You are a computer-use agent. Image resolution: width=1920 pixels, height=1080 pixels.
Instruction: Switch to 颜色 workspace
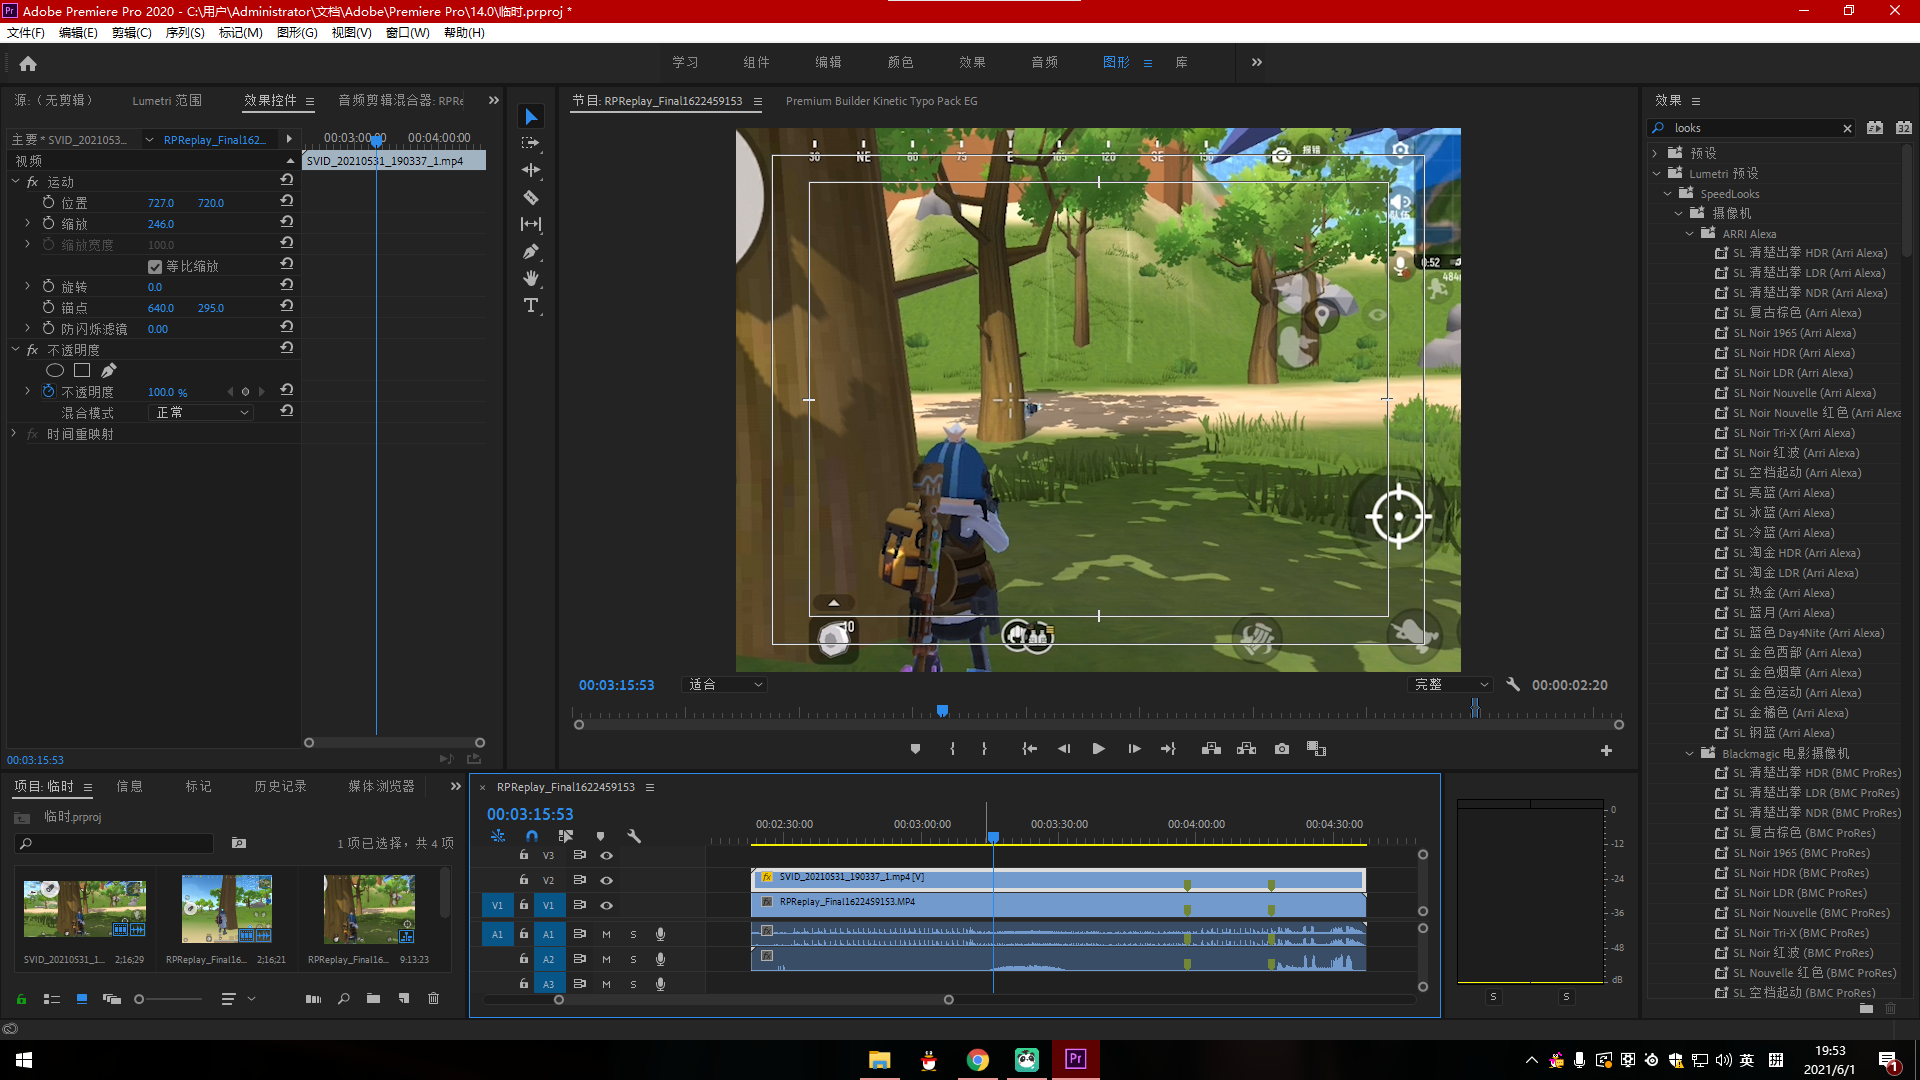point(900,62)
